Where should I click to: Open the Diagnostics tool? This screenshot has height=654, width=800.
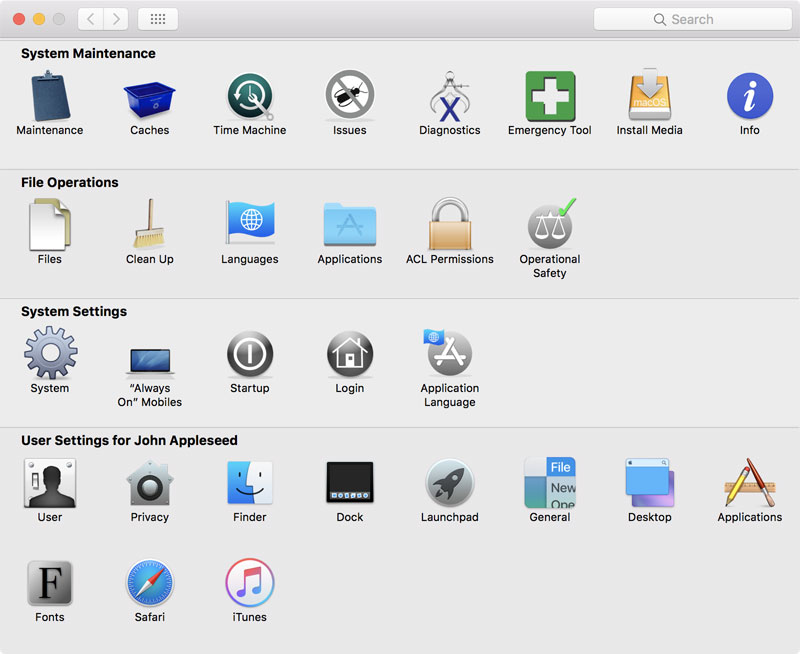[x=450, y=95]
